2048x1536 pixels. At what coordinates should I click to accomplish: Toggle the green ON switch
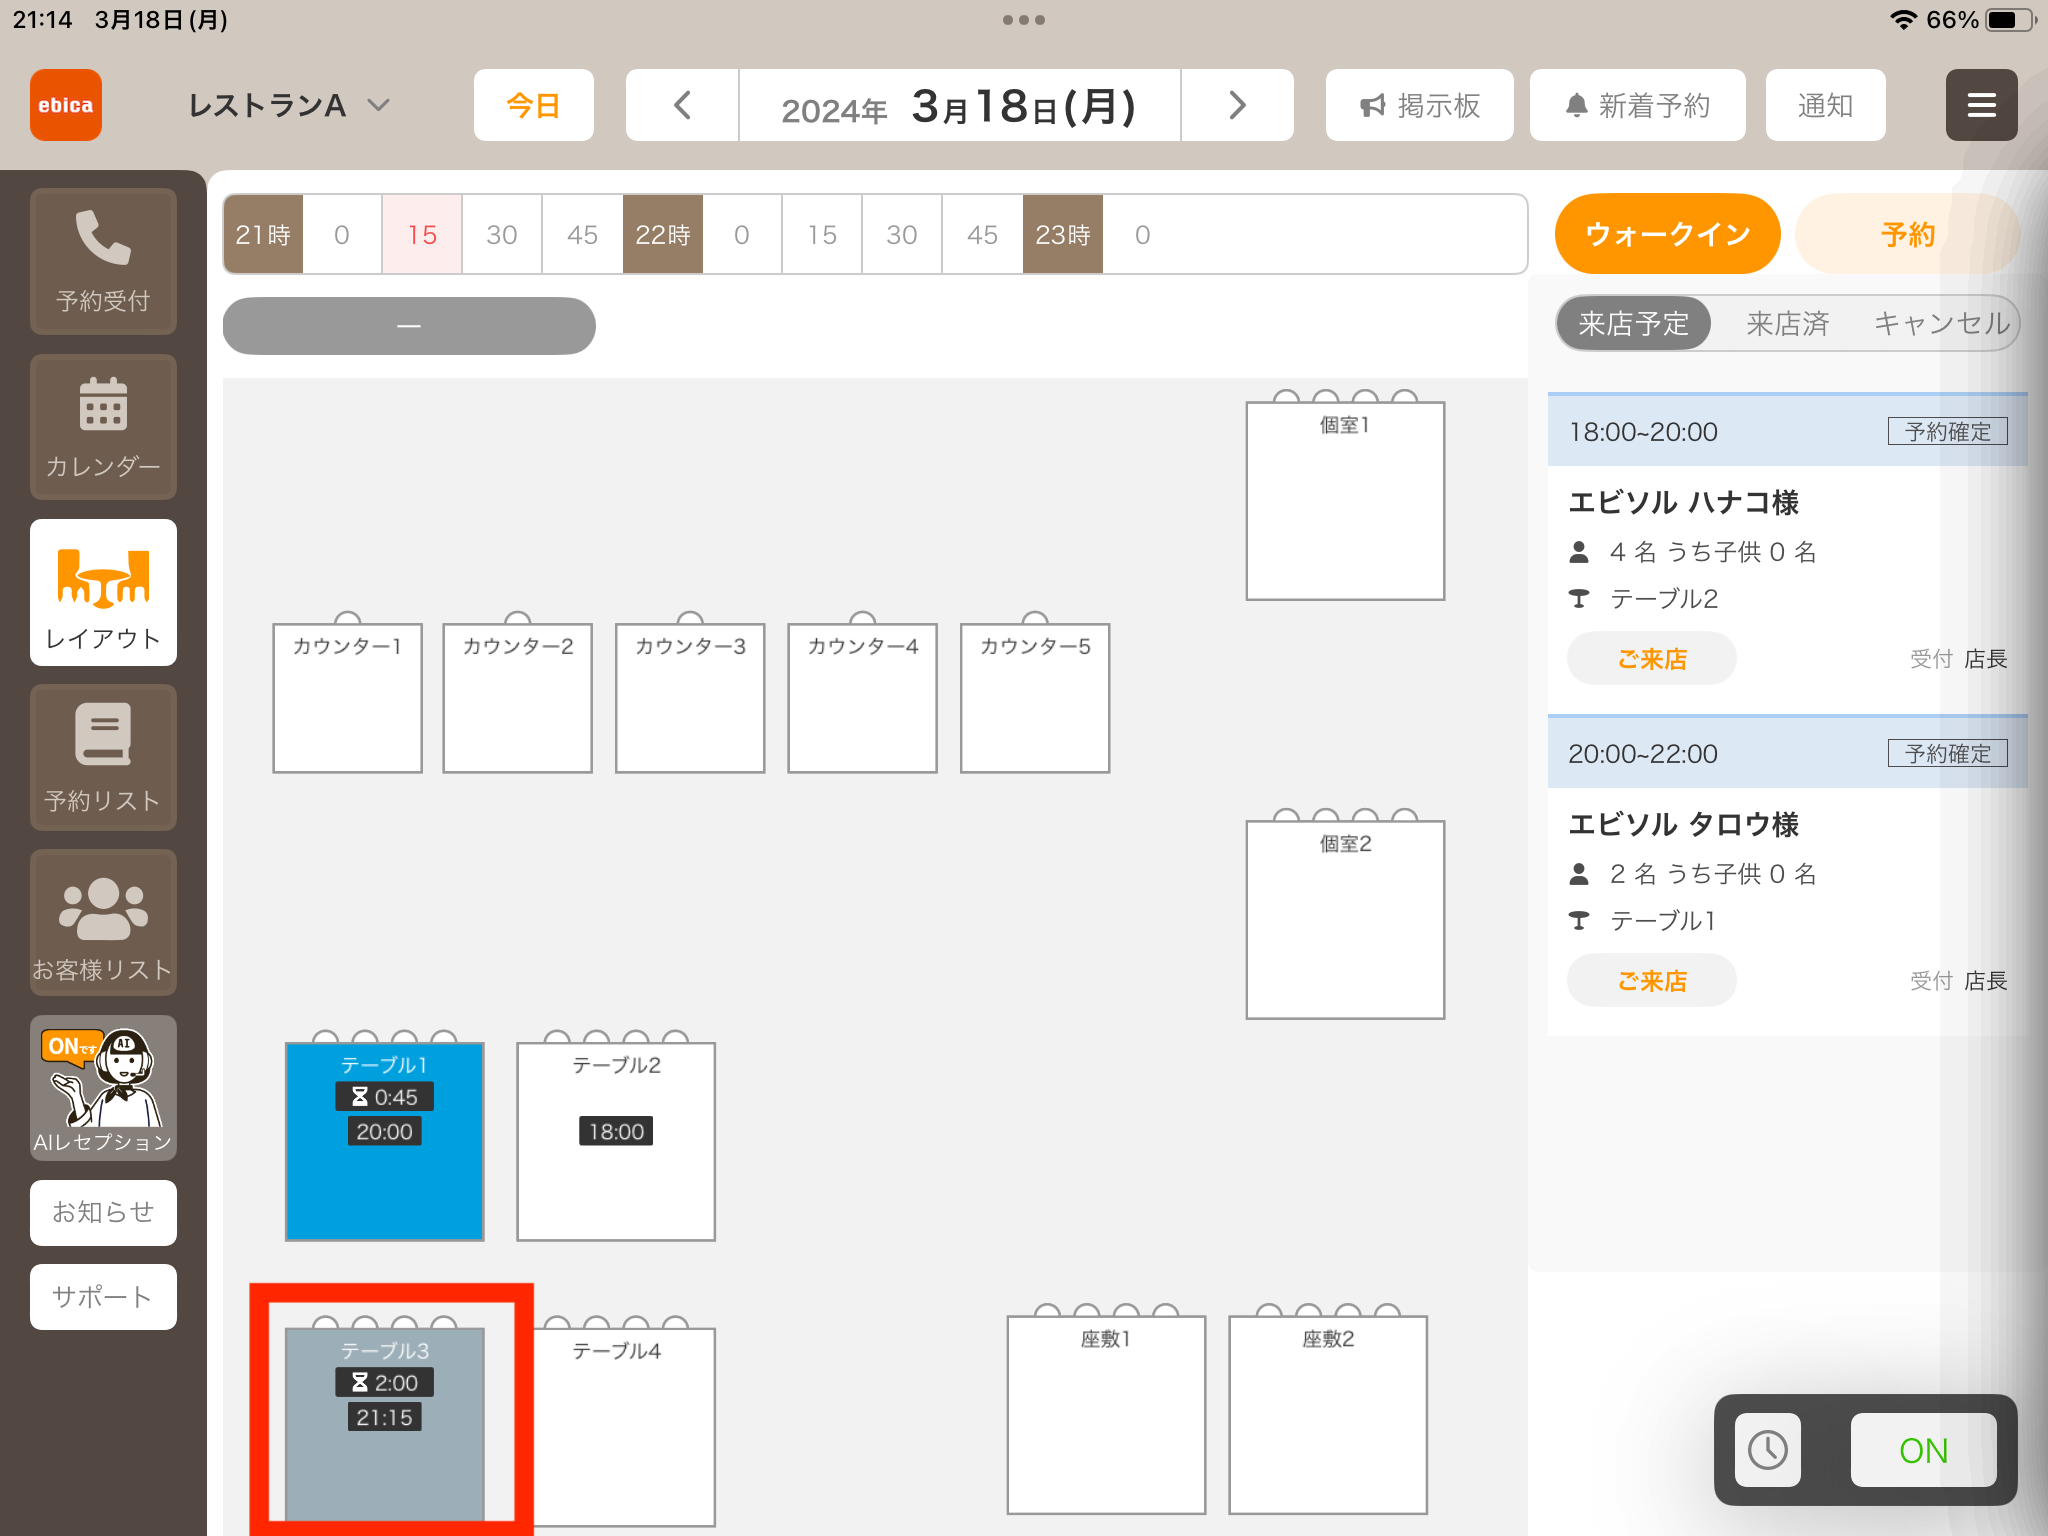click(x=1923, y=1450)
